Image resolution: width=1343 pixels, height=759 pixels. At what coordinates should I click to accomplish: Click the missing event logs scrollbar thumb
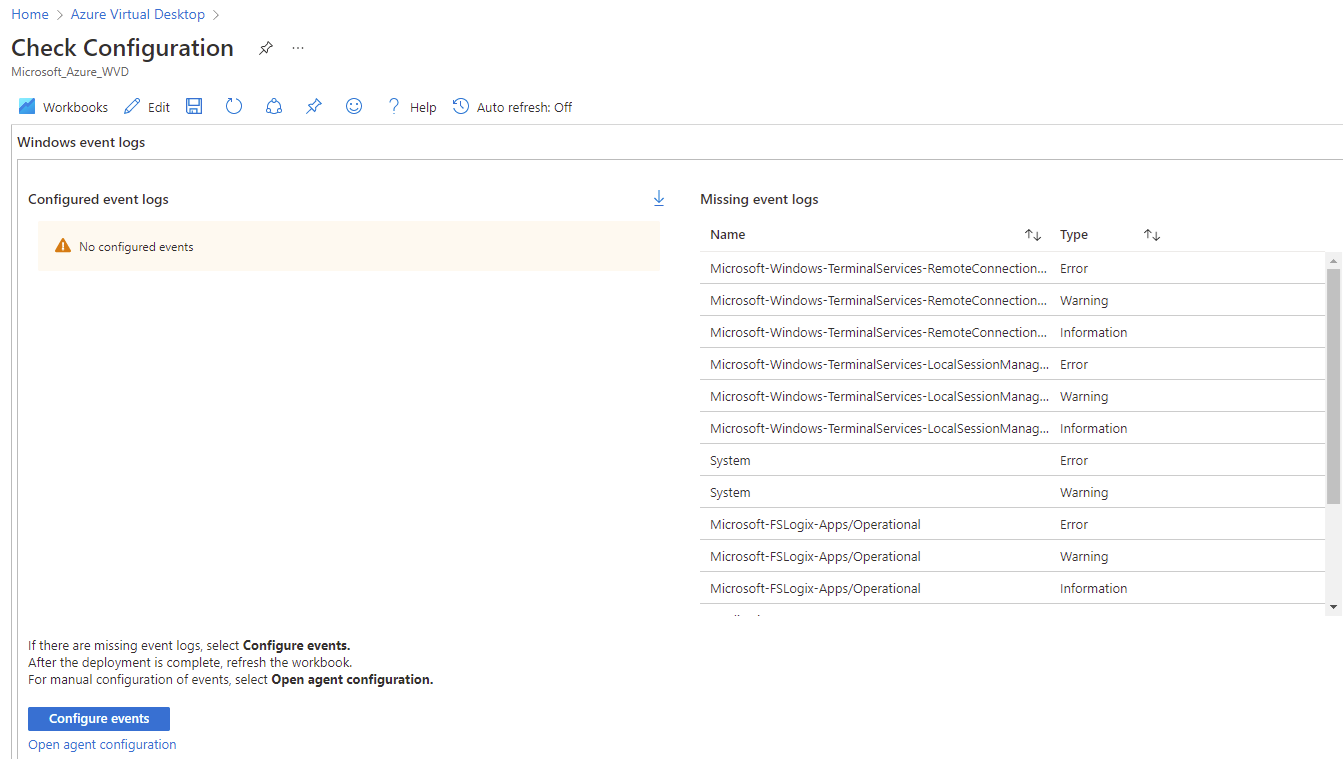1333,386
